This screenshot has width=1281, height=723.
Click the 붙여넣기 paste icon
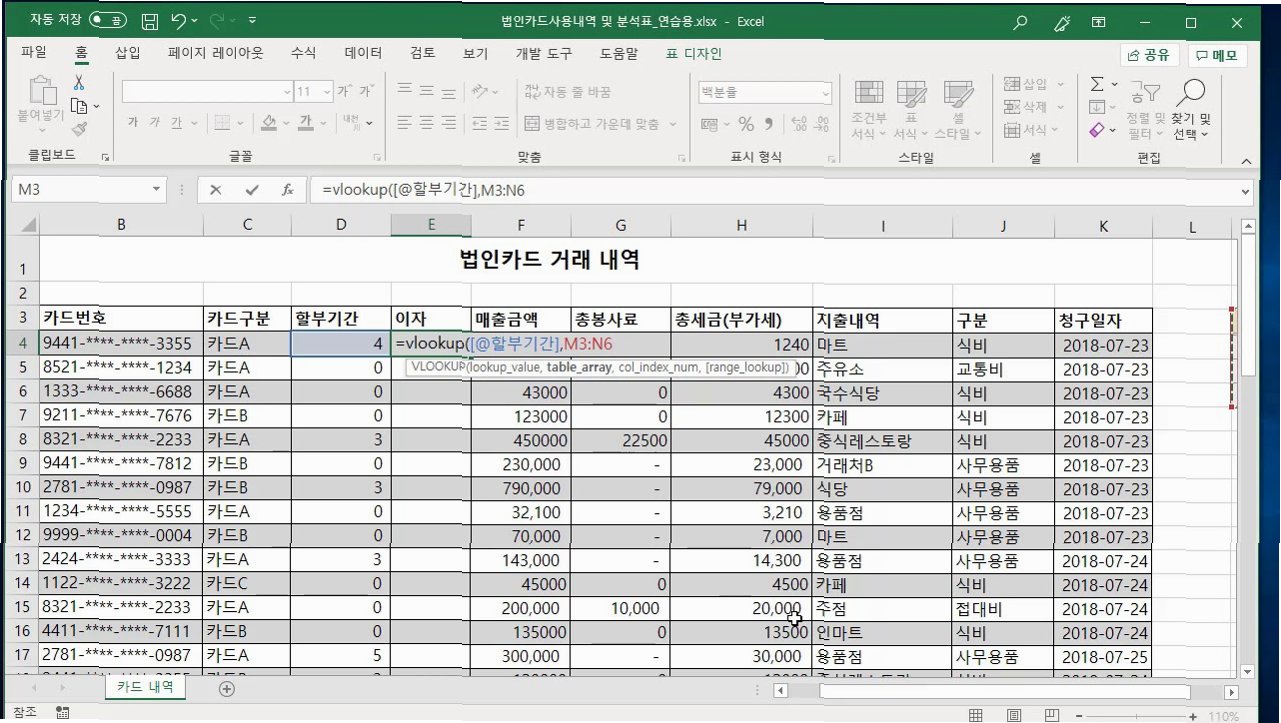point(42,92)
